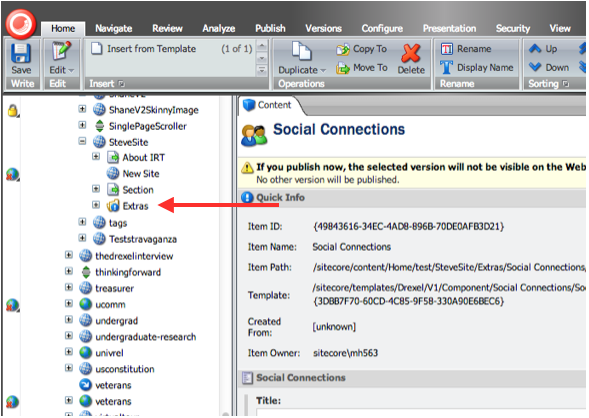Open the Analyze ribbon tab

click(x=219, y=29)
